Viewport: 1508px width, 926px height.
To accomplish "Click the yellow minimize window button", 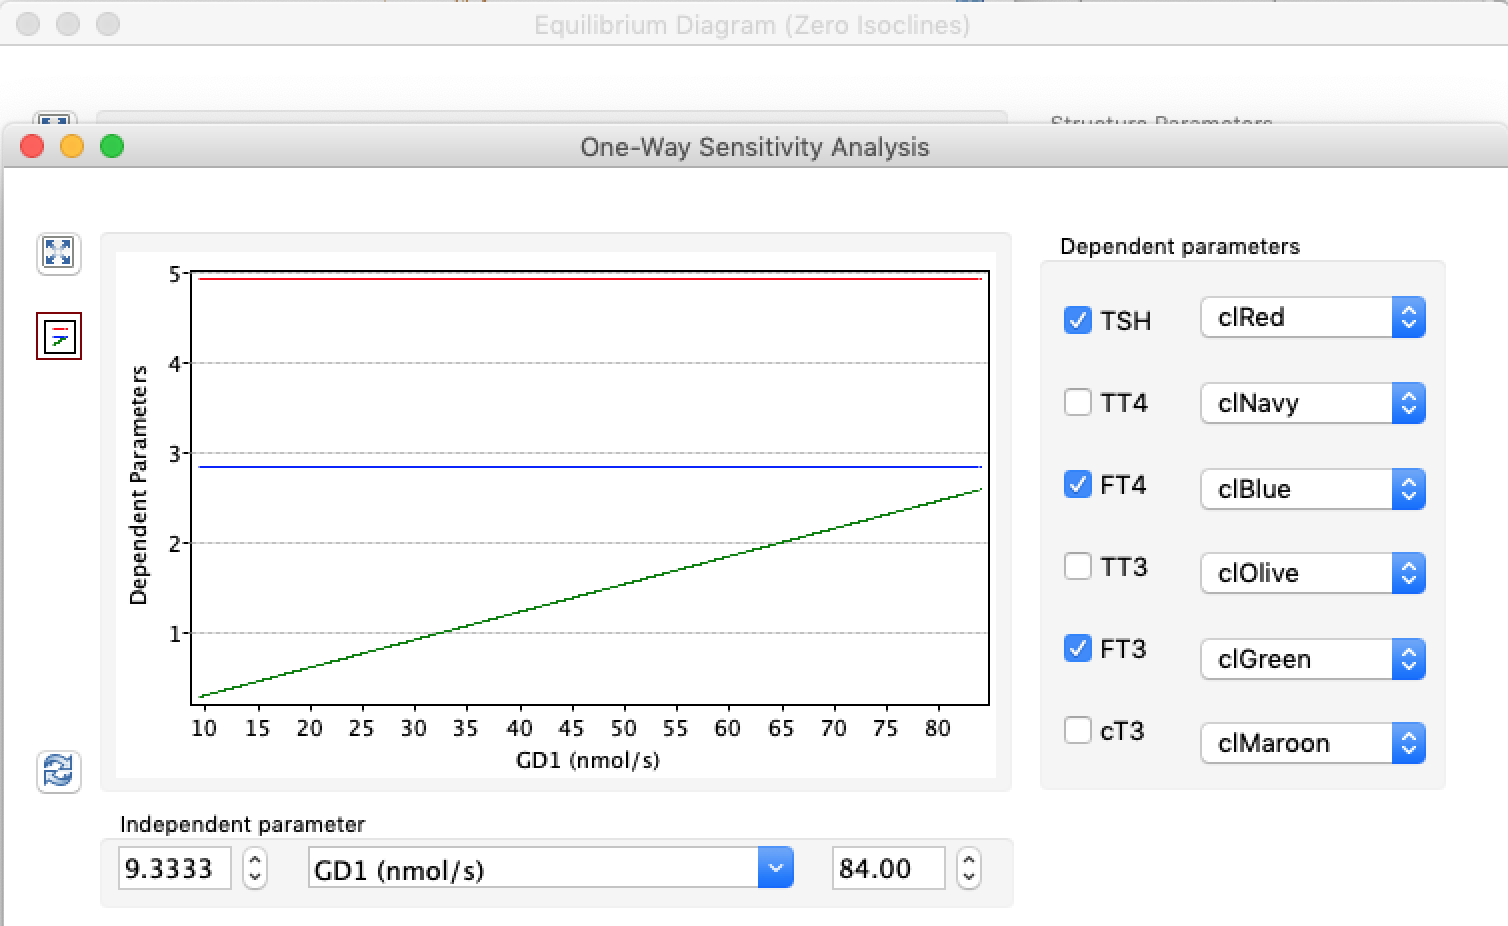I will point(72,147).
